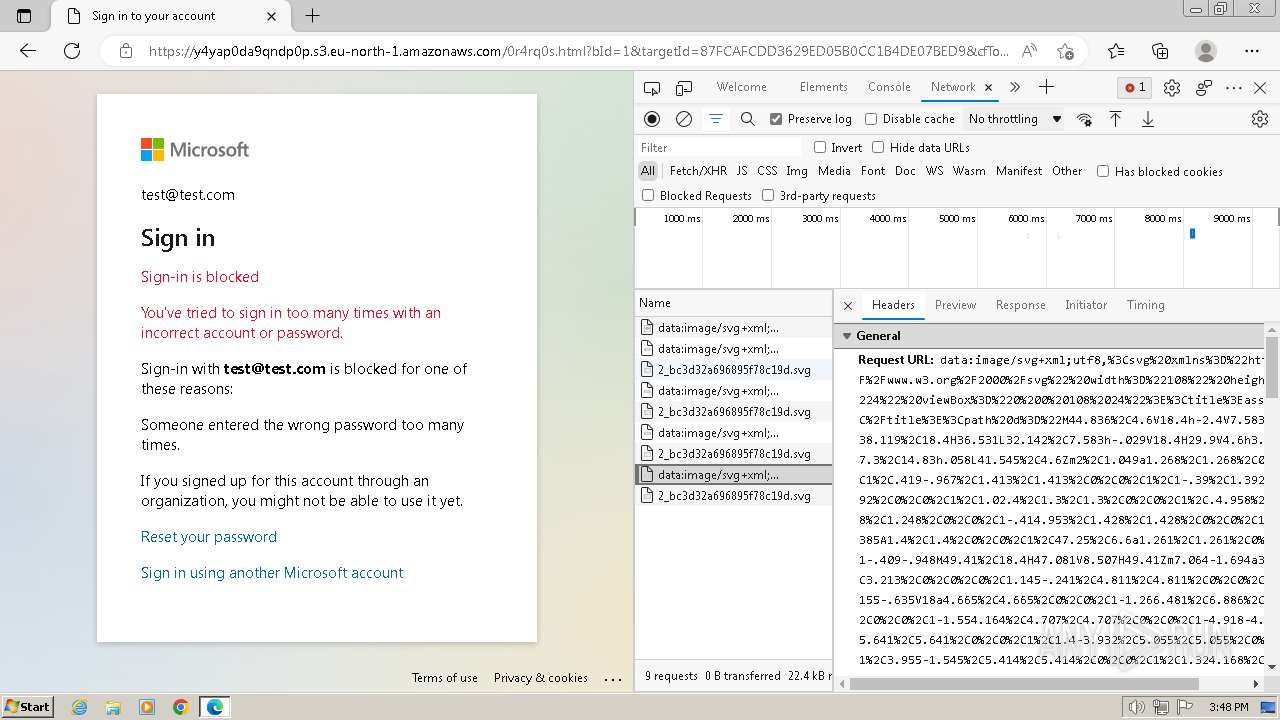1280x720 pixels.
Task: Open the Privacy & cookies link
Action: tap(541, 678)
